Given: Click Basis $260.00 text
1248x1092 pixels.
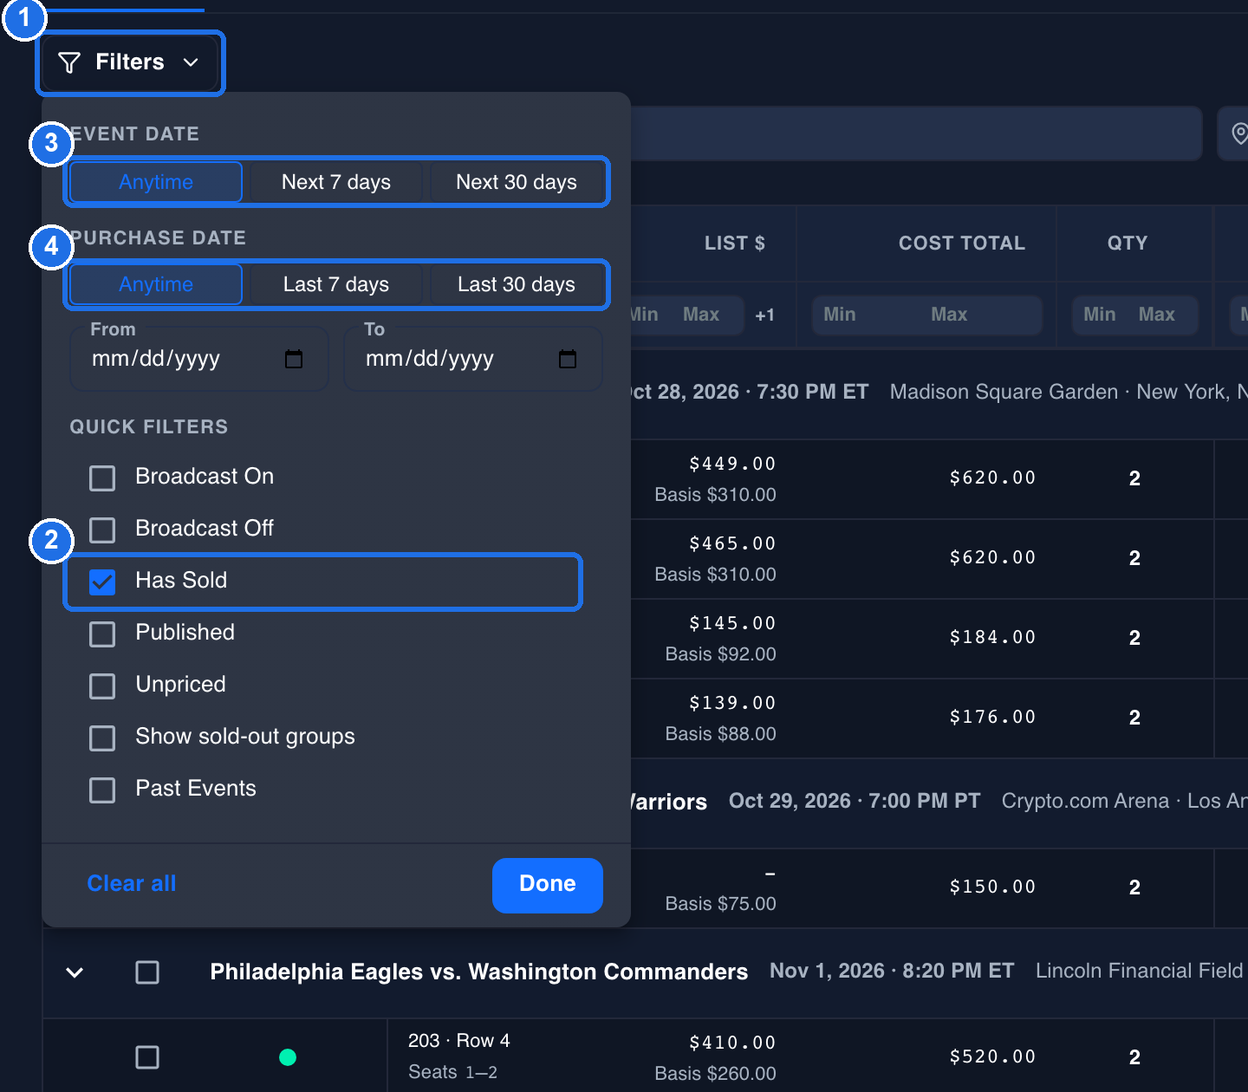Looking at the screenshot, I should [x=715, y=1074].
